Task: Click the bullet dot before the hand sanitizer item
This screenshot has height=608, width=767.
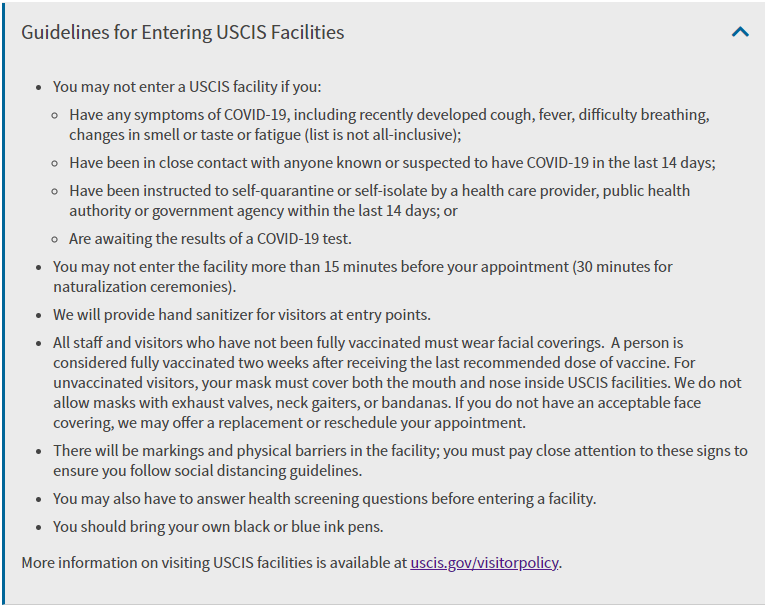Action: 39,315
